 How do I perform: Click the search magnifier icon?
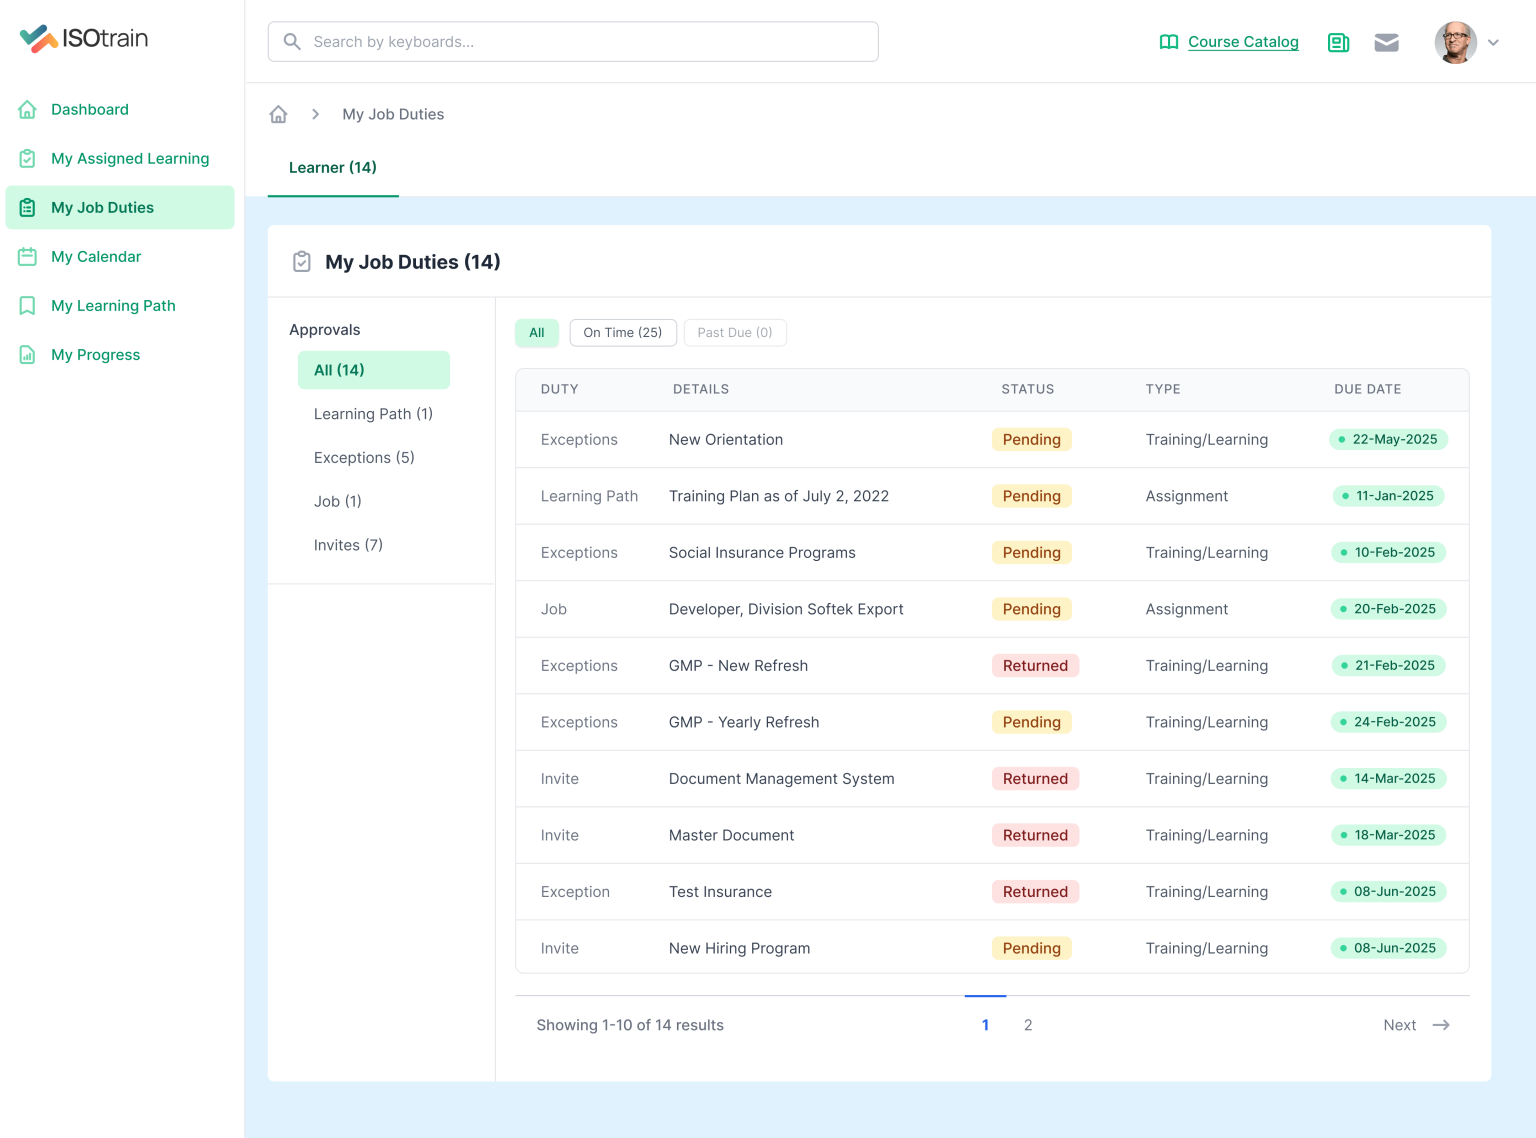pyautogui.click(x=292, y=41)
